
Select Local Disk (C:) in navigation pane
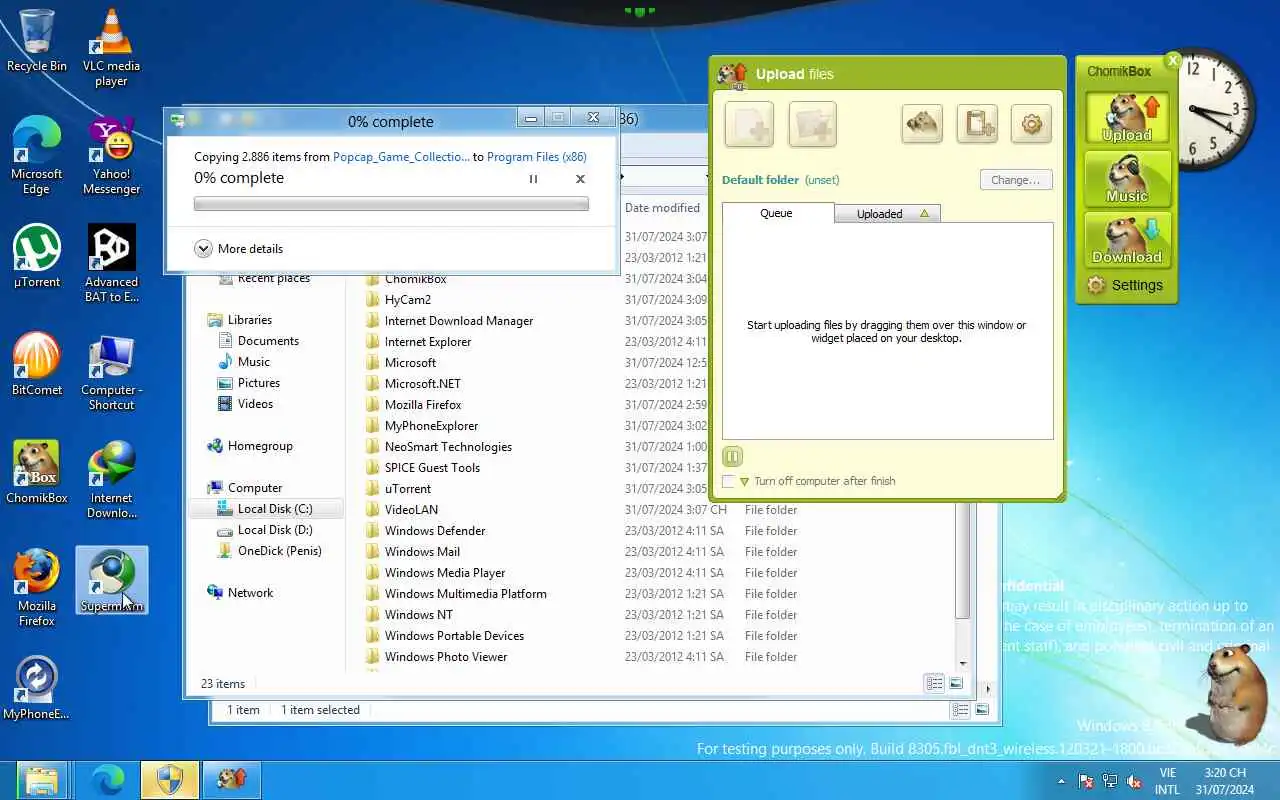(x=265, y=509)
